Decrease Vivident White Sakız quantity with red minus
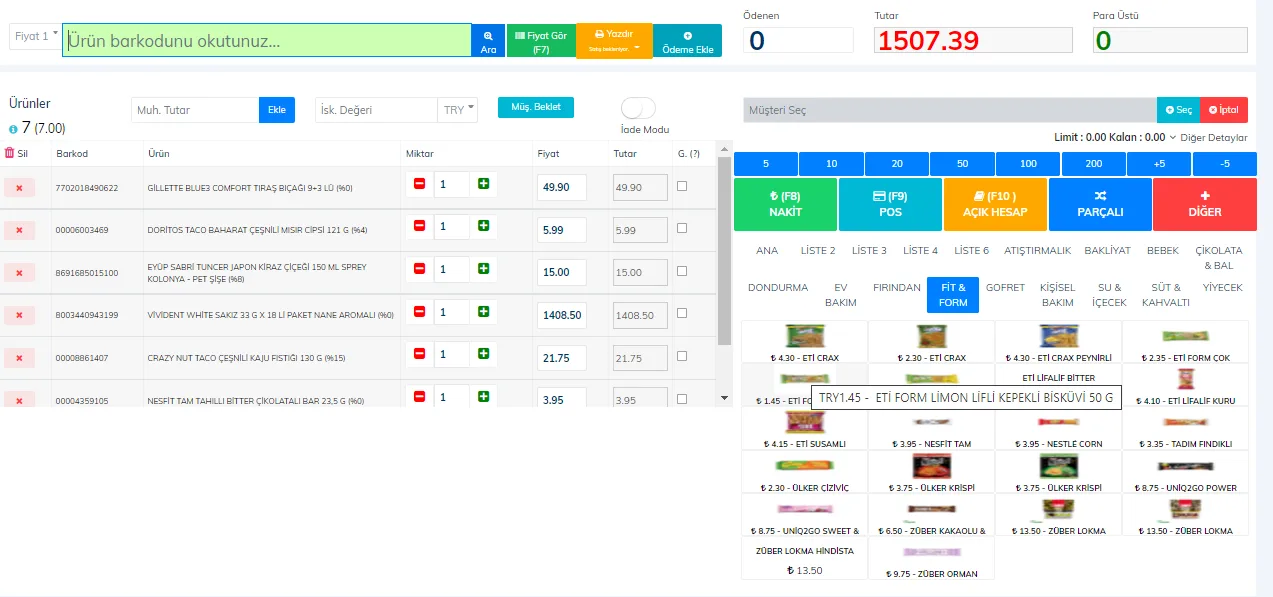The height and width of the screenshot is (597, 1273). (x=419, y=312)
